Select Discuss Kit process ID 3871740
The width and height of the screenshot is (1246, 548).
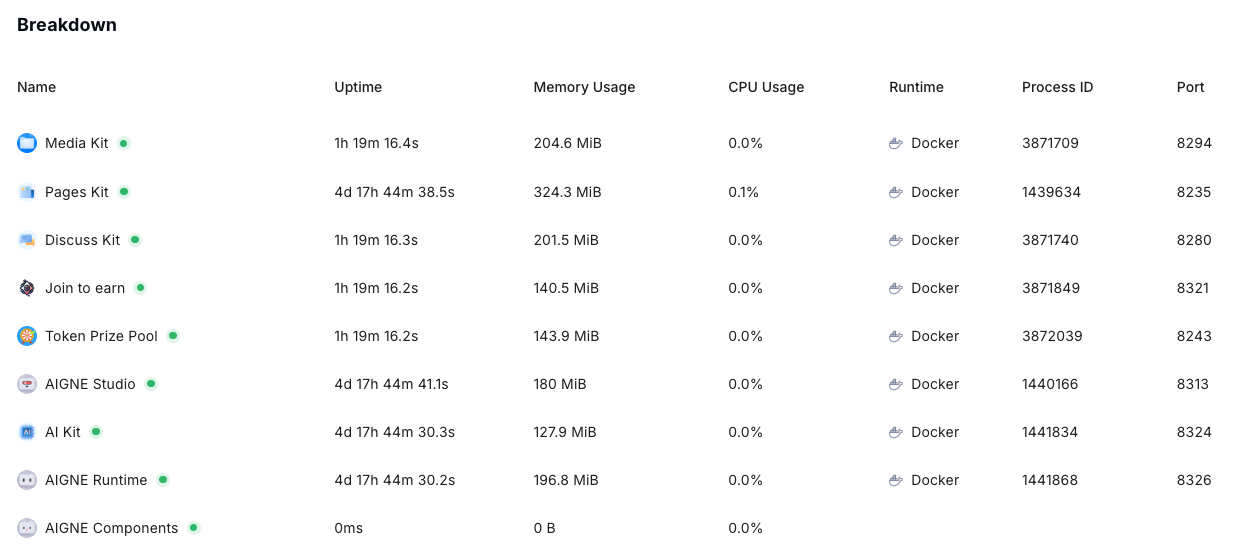pyautogui.click(x=1050, y=240)
